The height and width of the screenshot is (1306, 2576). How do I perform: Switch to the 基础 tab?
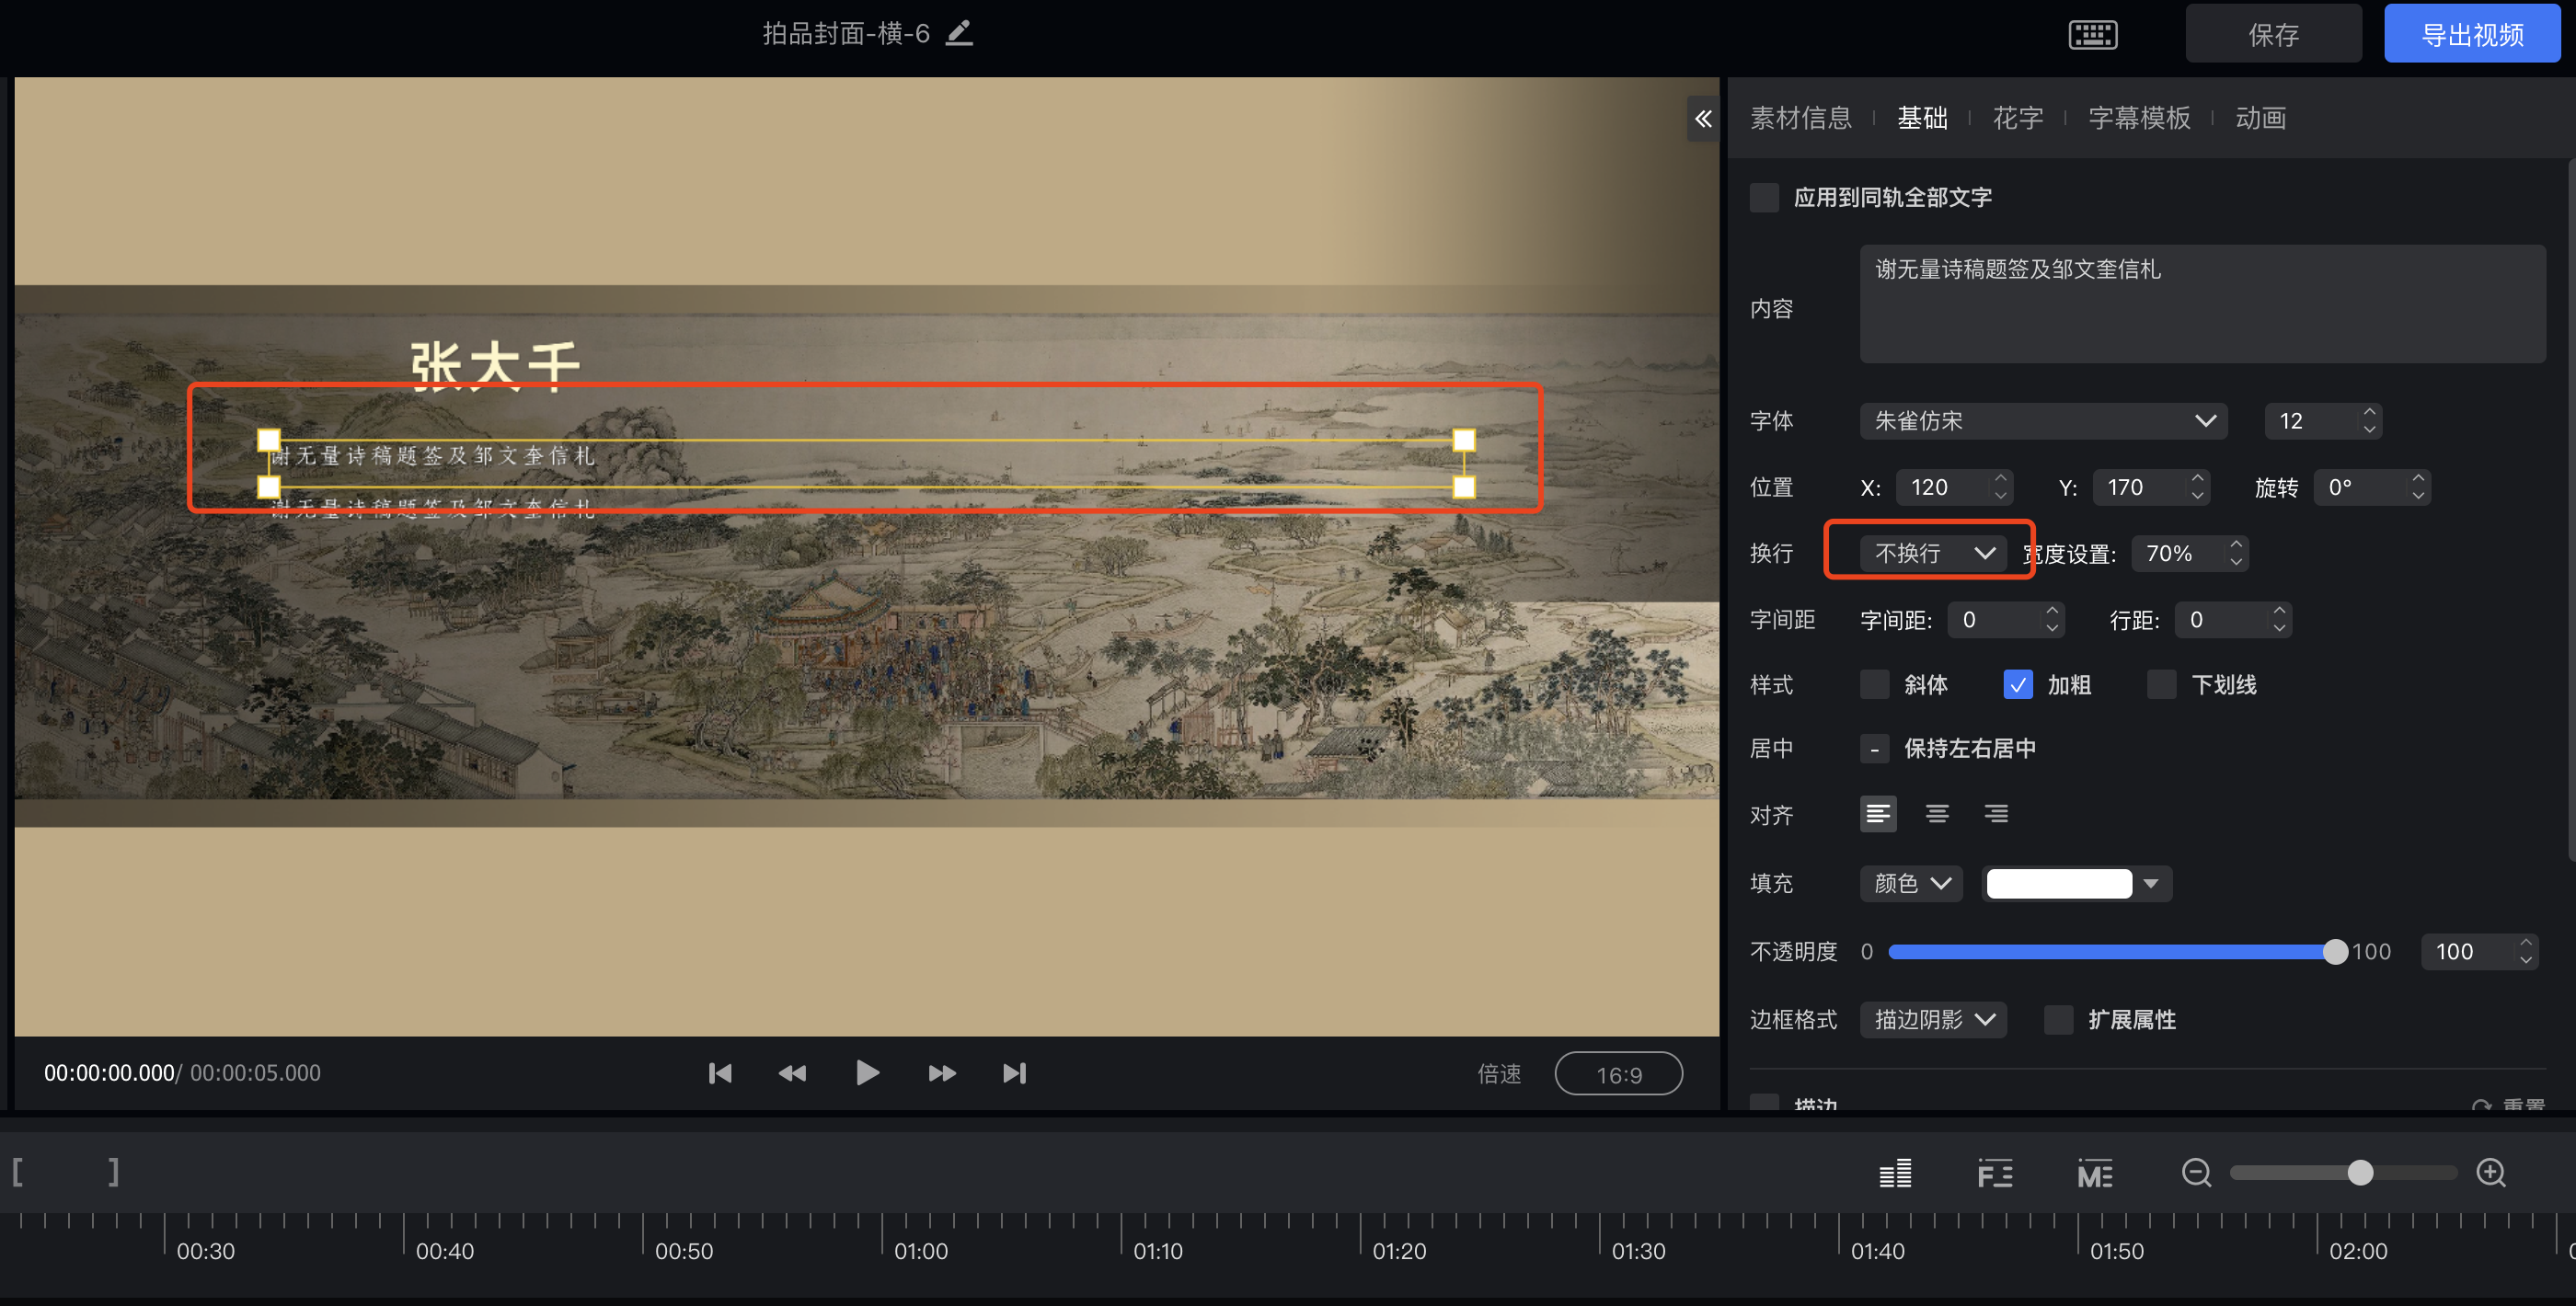1922,118
